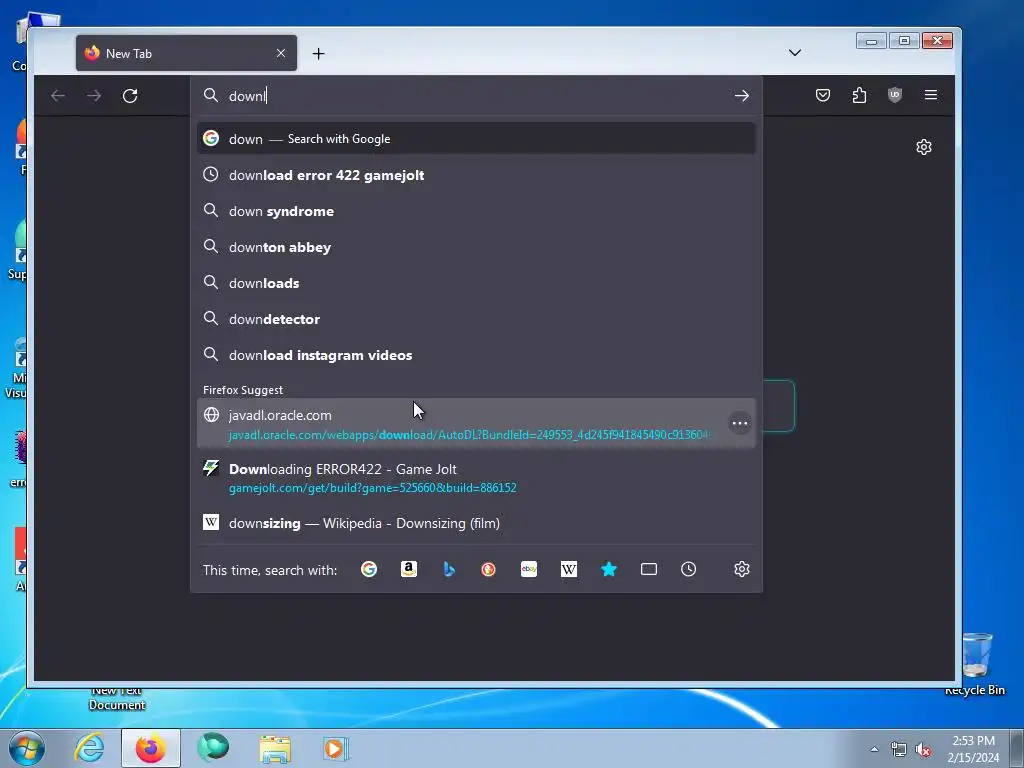Go back with the back arrow
The width and height of the screenshot is (1024, 768).
tap(58, 96)
